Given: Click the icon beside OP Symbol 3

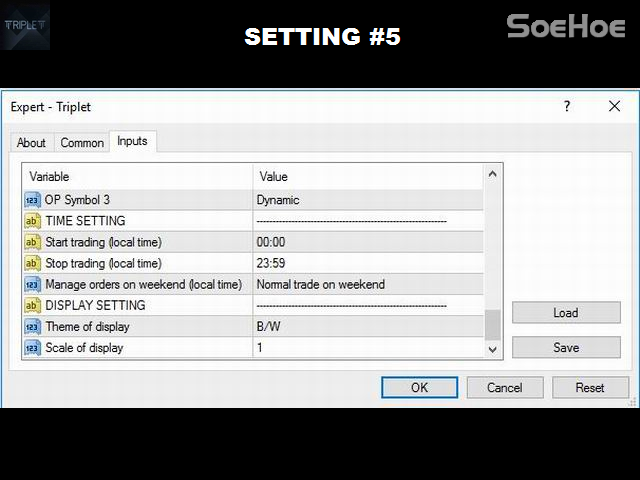Looking at the screenshot, I should click(32, 200).
